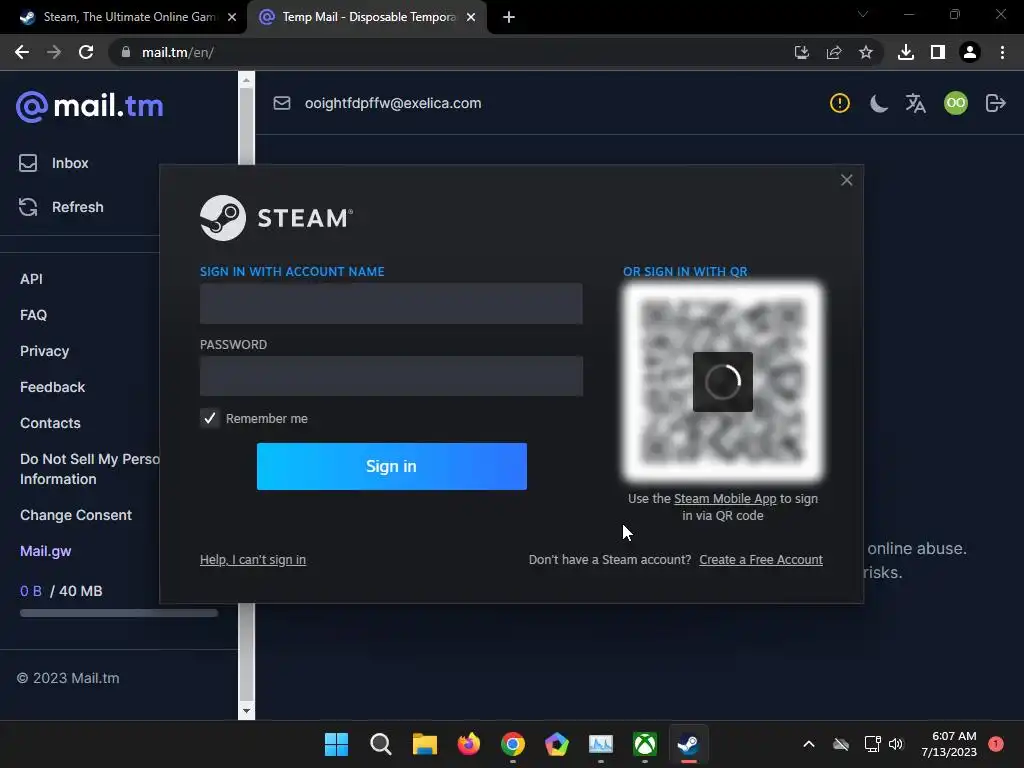Open the Feedback page
Image resolution: width=1024 pixels, height=768 pixels.
[x=52, y=387]
